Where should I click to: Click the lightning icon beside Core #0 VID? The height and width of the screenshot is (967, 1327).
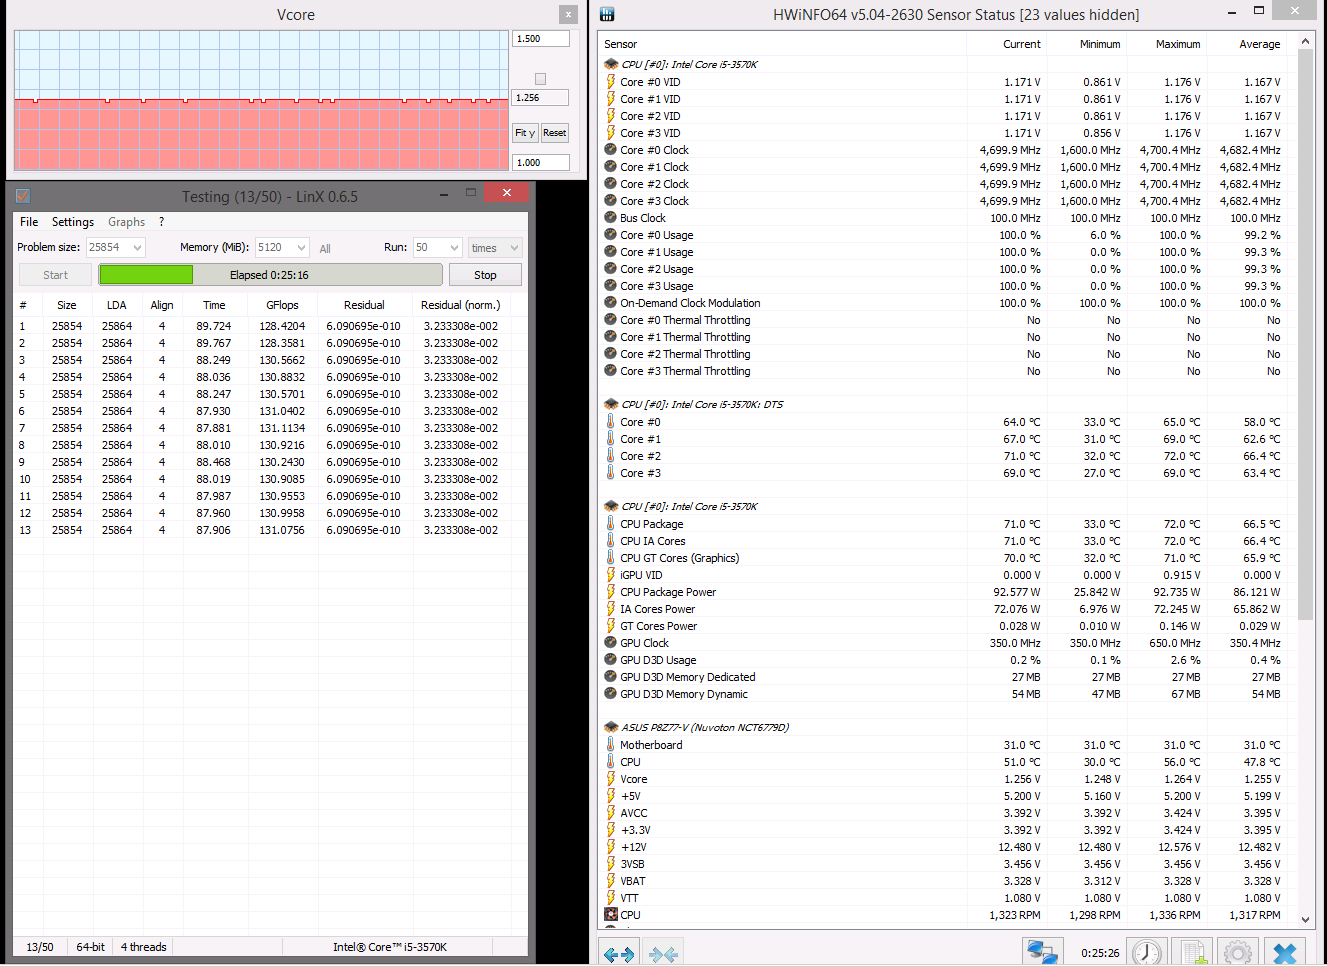(x=611, y=82)
